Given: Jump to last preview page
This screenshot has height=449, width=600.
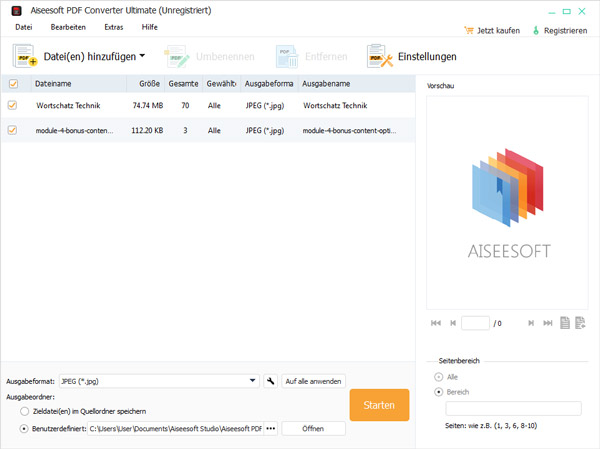Looking at the screenshot, I should coord(547,323).
